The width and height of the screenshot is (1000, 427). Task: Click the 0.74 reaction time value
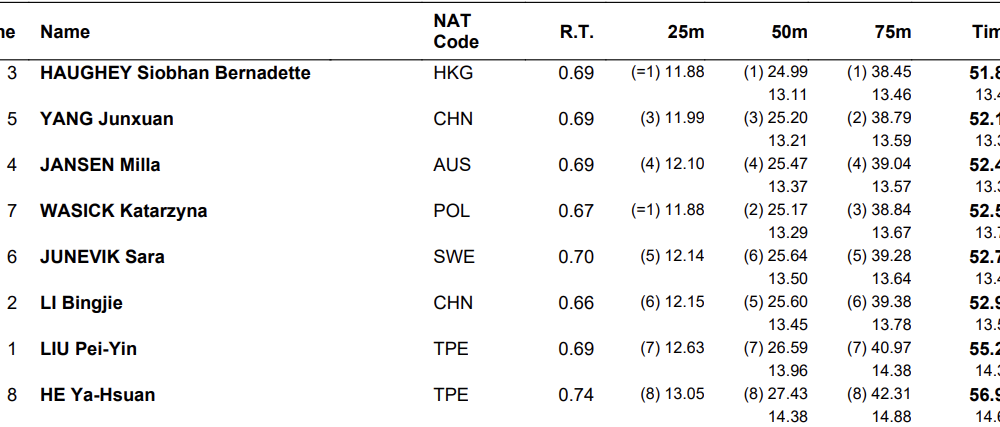[x=576, y=395]
